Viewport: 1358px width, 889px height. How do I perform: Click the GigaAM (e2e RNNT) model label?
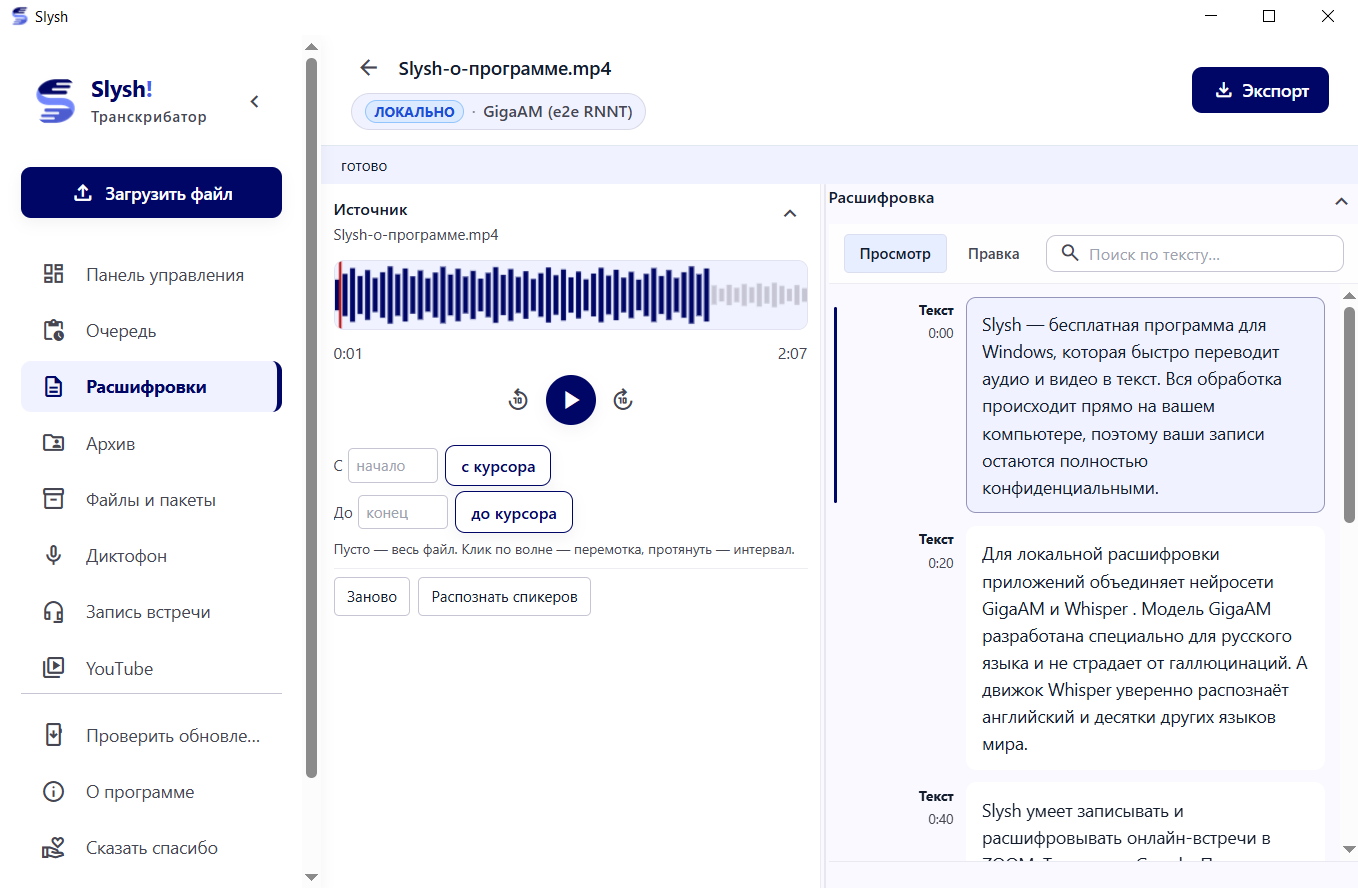[x=558, y=112]
